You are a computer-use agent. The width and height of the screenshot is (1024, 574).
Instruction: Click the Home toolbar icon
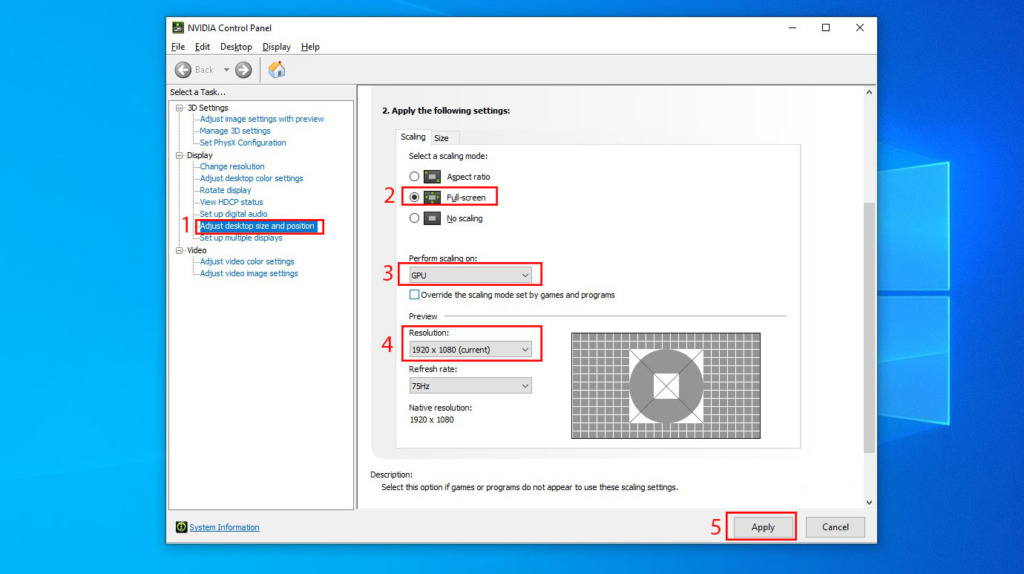click(277, 69)
